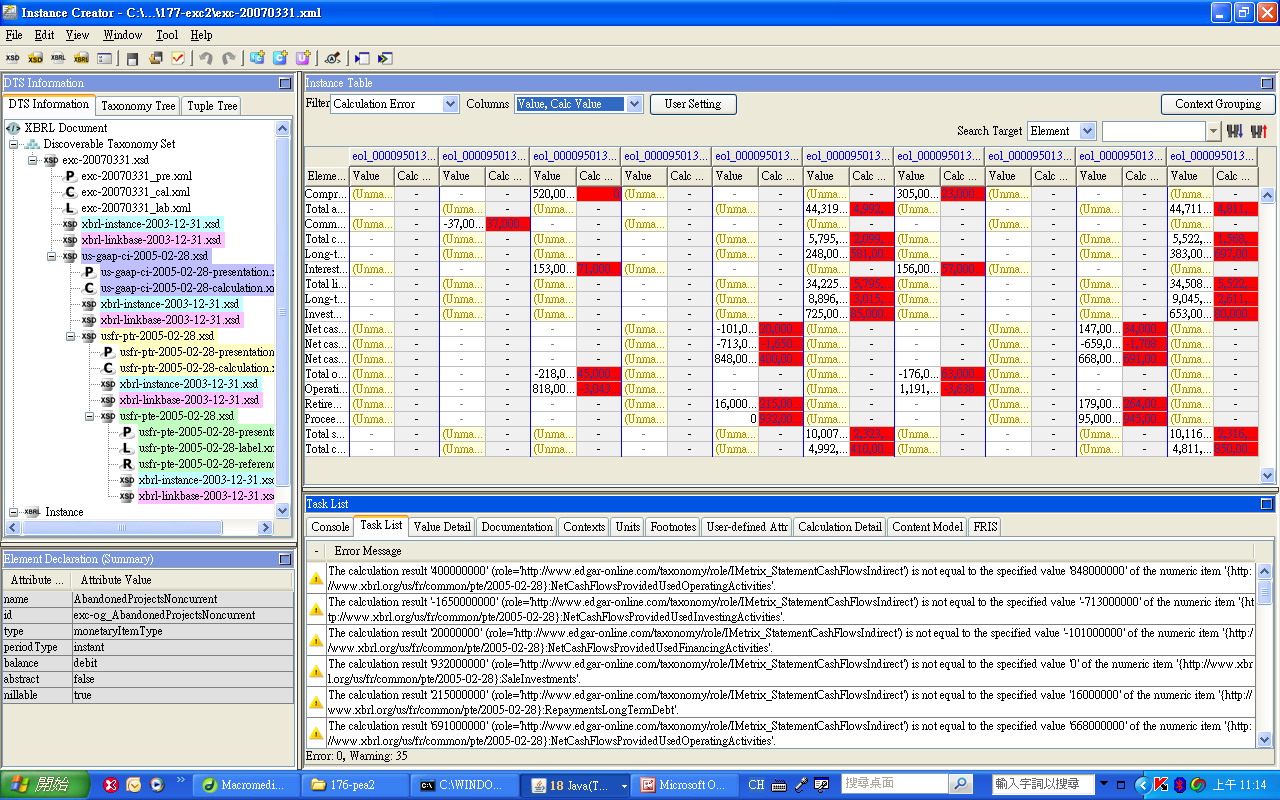Click the yellow open XBRL toolbar icon
The image size is (1280, 800).
81,59
